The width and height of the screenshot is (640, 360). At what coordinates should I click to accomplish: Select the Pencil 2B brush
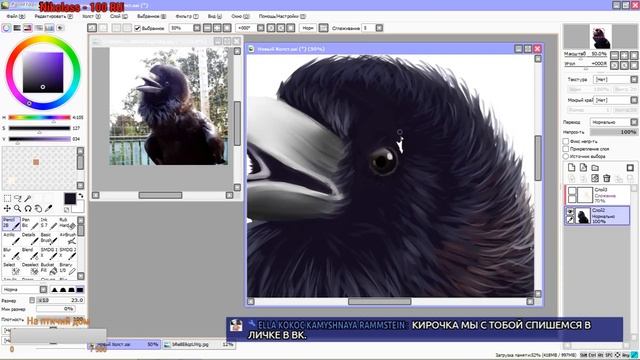tap(11, 223)
